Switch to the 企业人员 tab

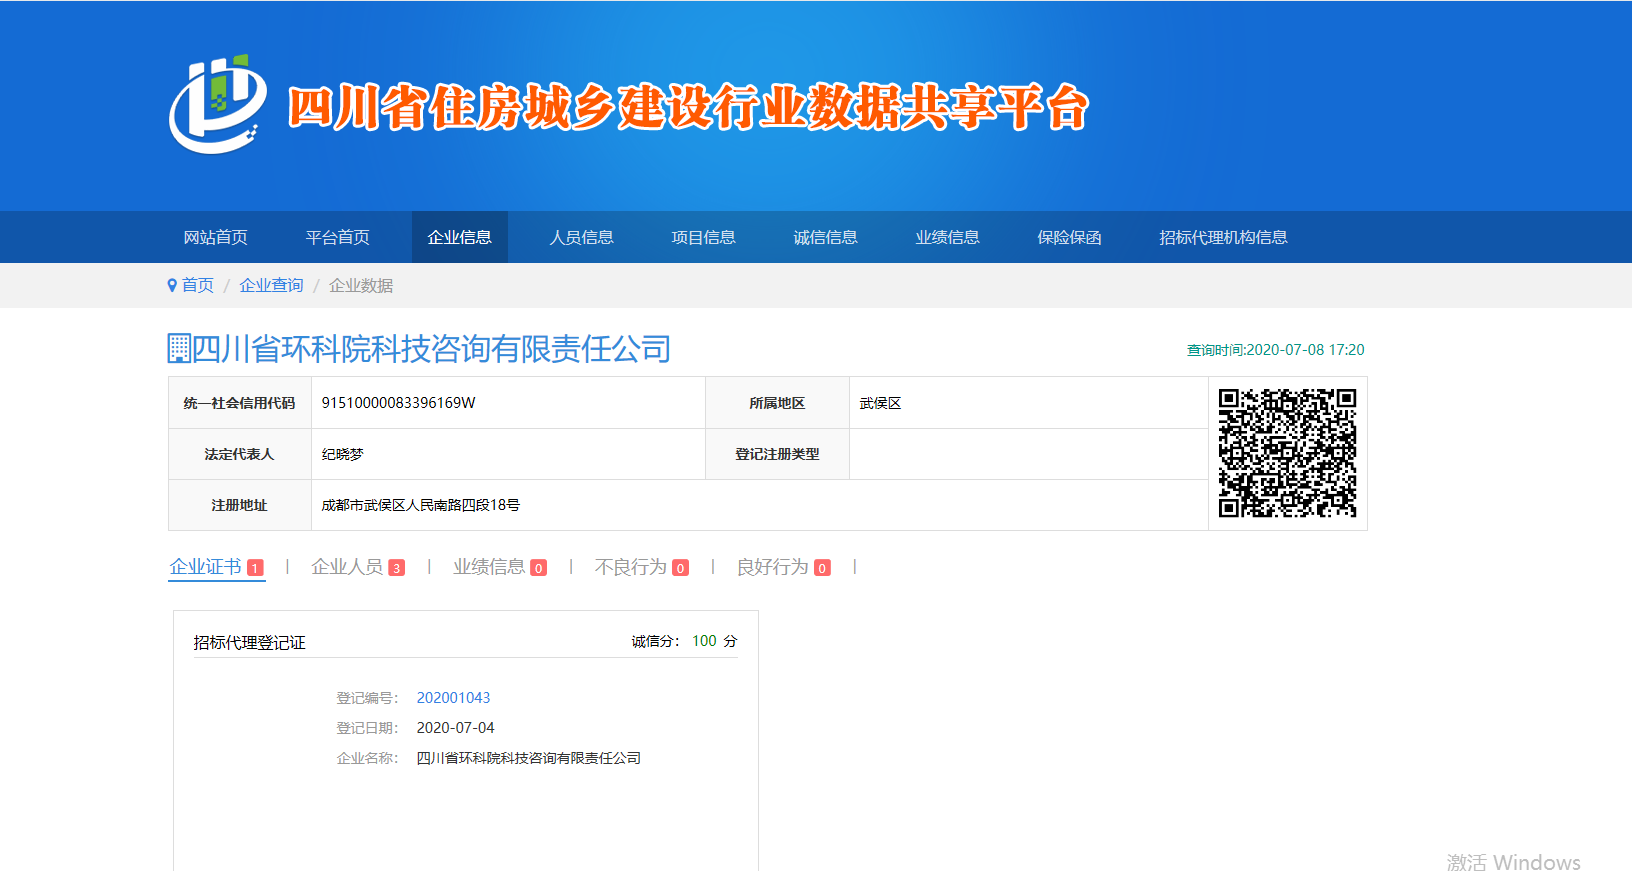click(x=347, y=567)
